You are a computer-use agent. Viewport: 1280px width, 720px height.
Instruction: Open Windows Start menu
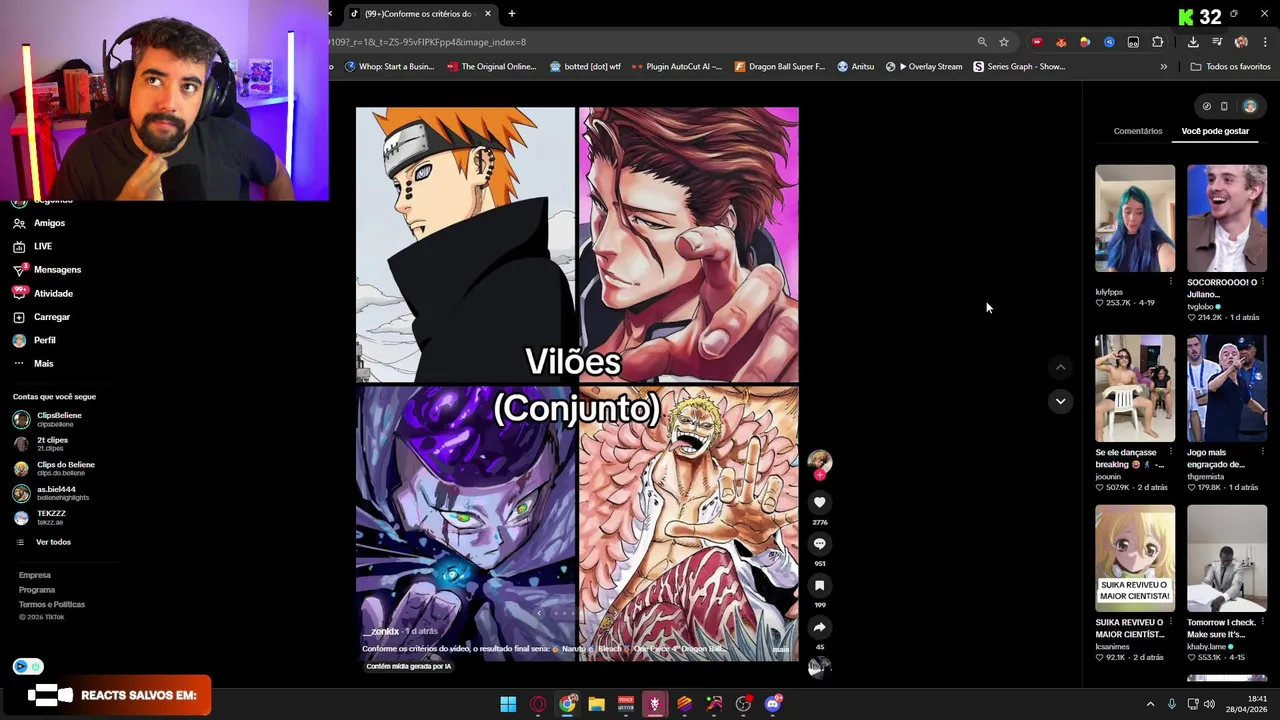(x=508, y=704)
